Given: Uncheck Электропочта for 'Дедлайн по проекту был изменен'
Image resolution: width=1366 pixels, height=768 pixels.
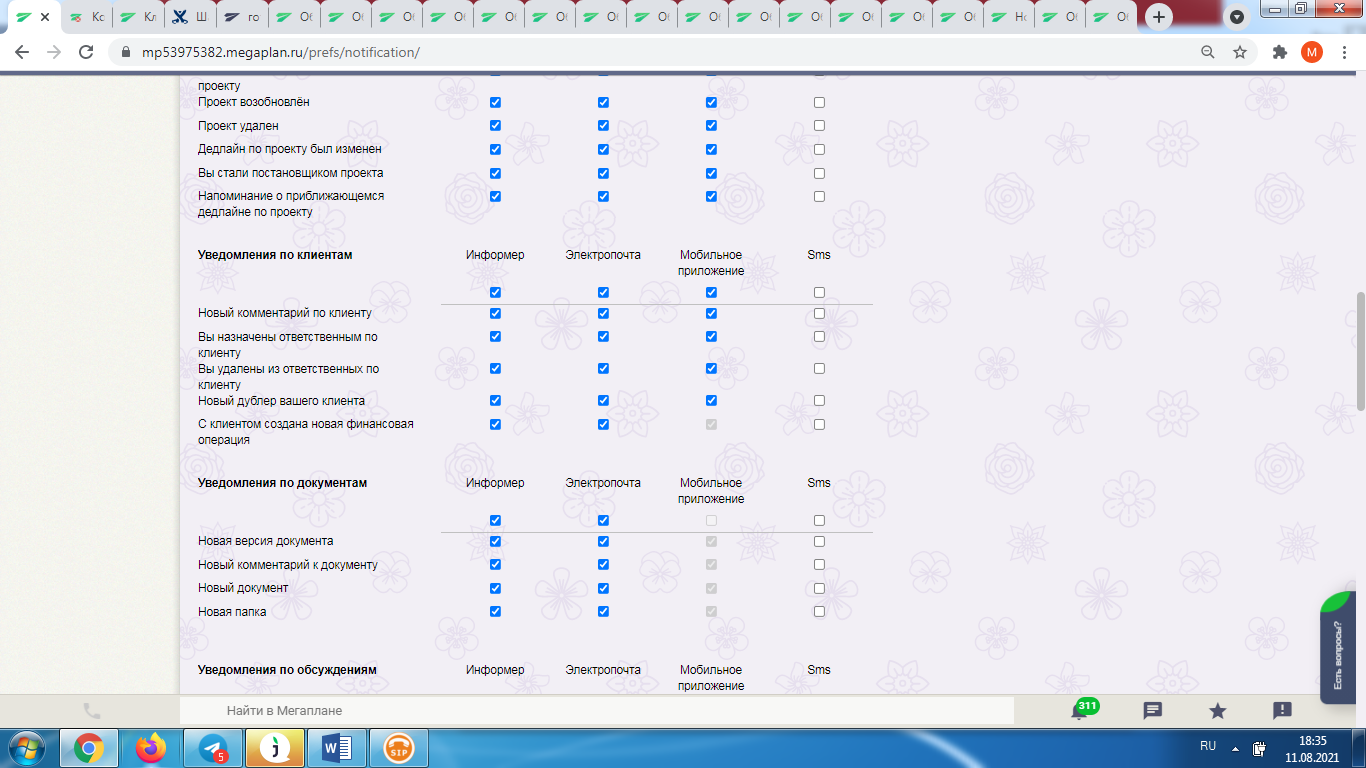Looking at the screenshot, I should [603, 149].
